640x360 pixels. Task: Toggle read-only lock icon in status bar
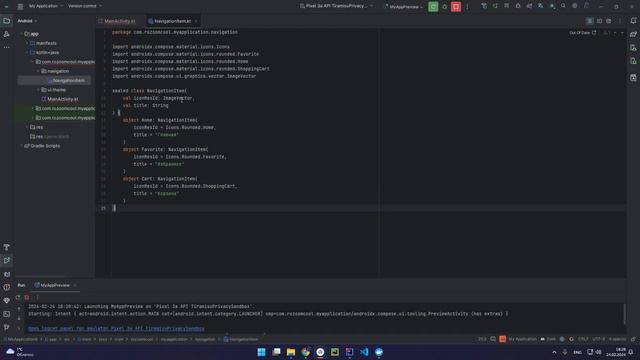pyautogui.click(x=633, y=339)
